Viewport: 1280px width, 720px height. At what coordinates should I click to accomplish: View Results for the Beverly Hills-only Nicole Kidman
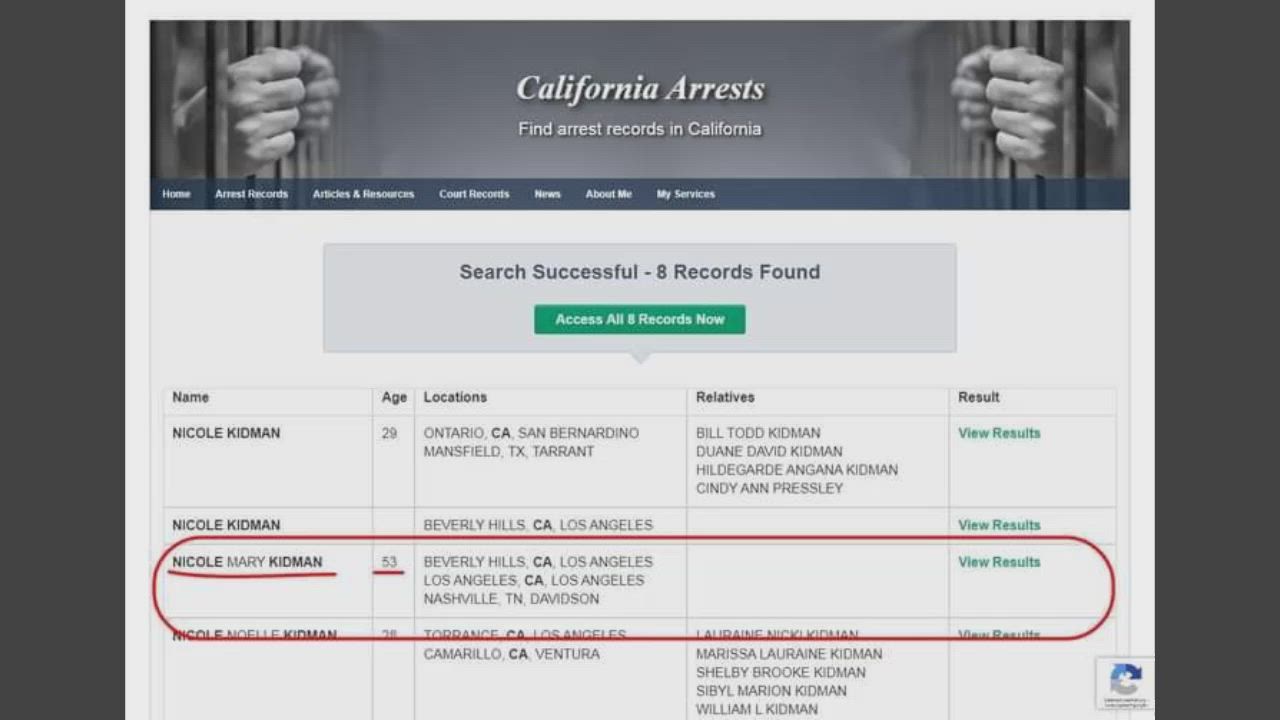point(999,525)
